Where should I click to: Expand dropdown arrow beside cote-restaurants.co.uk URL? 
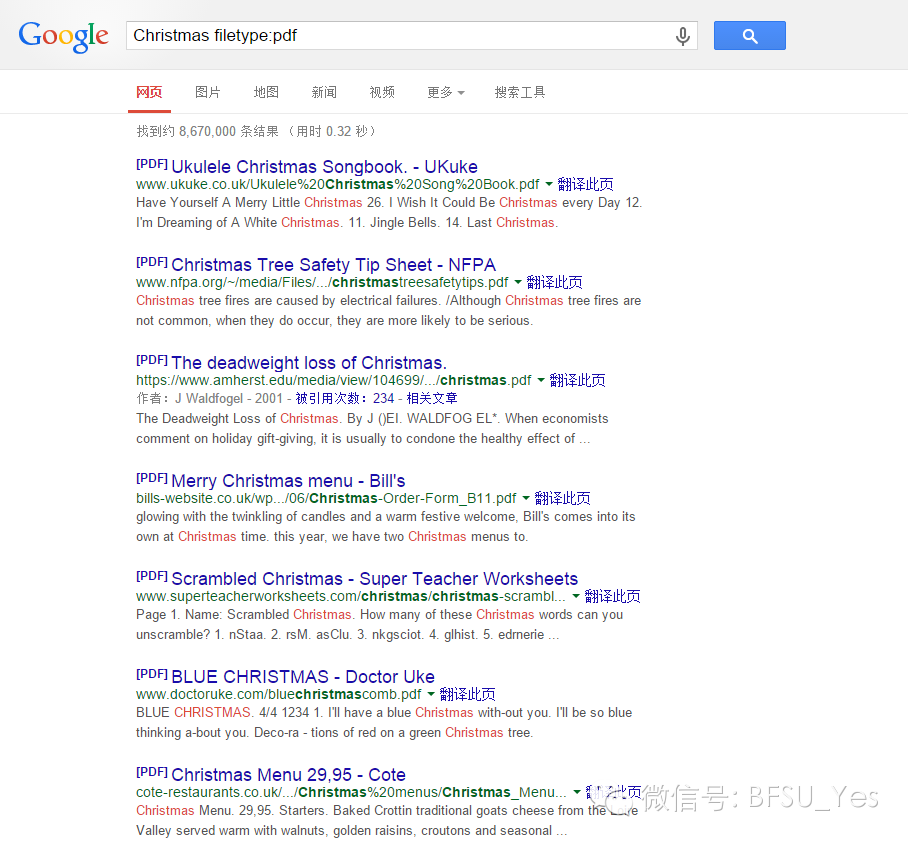[x=577, y=792]
